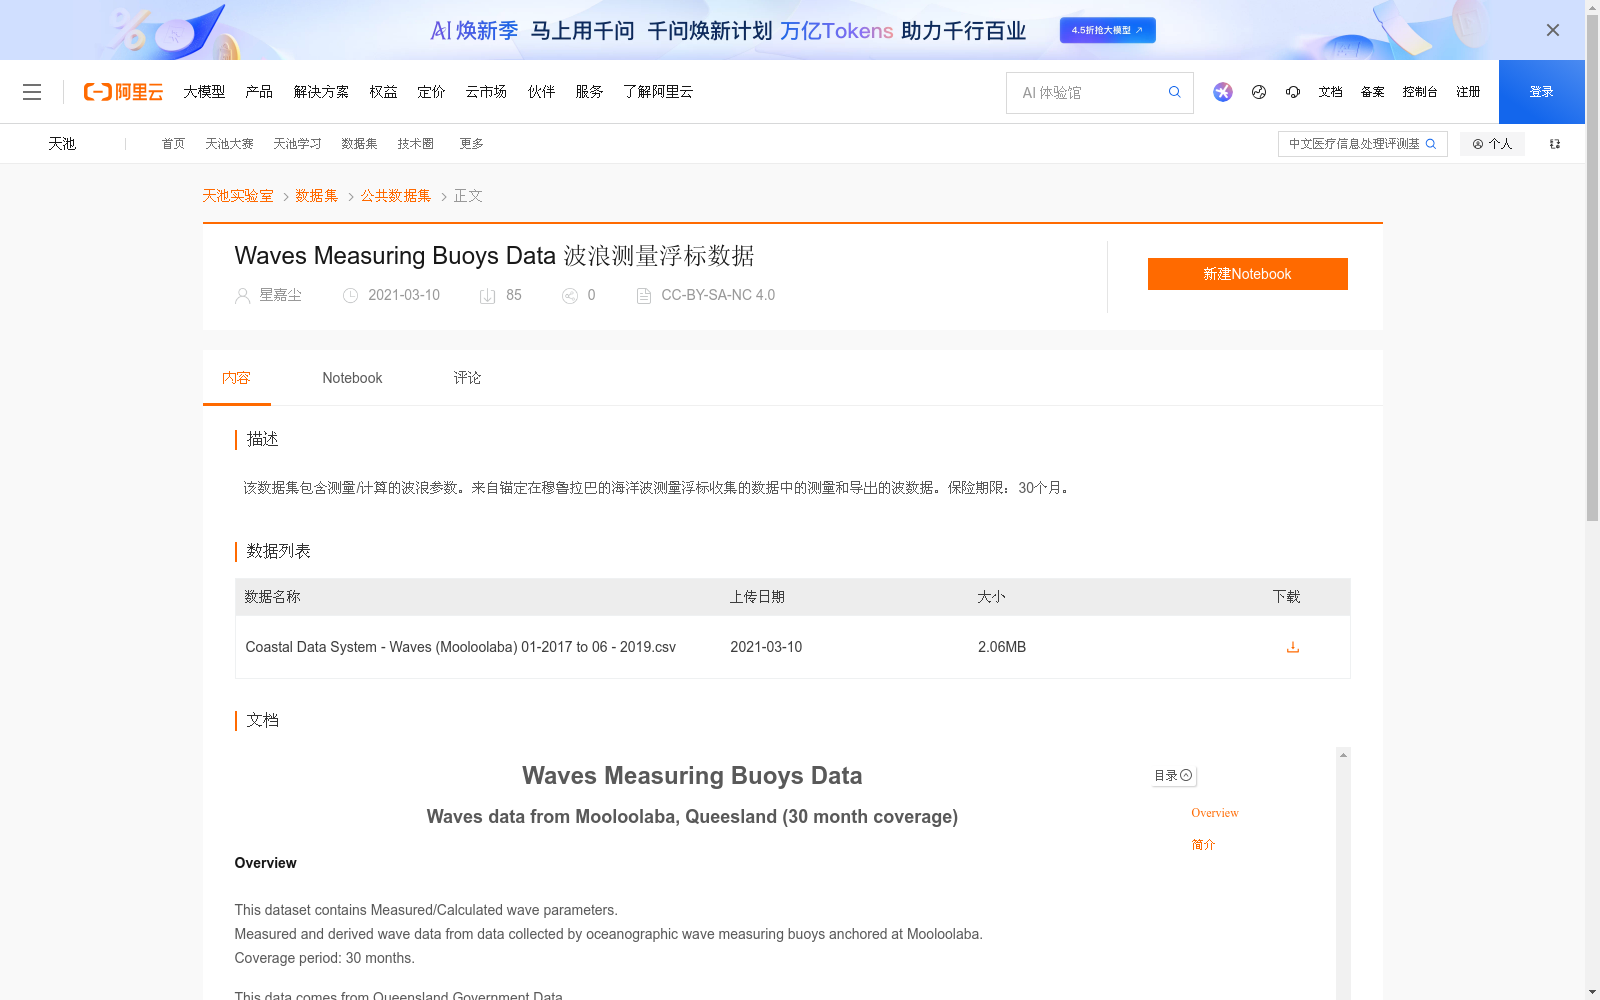1600x1000 pixels.
Task: Open the 大模型 menu
Action: point(204,92)
